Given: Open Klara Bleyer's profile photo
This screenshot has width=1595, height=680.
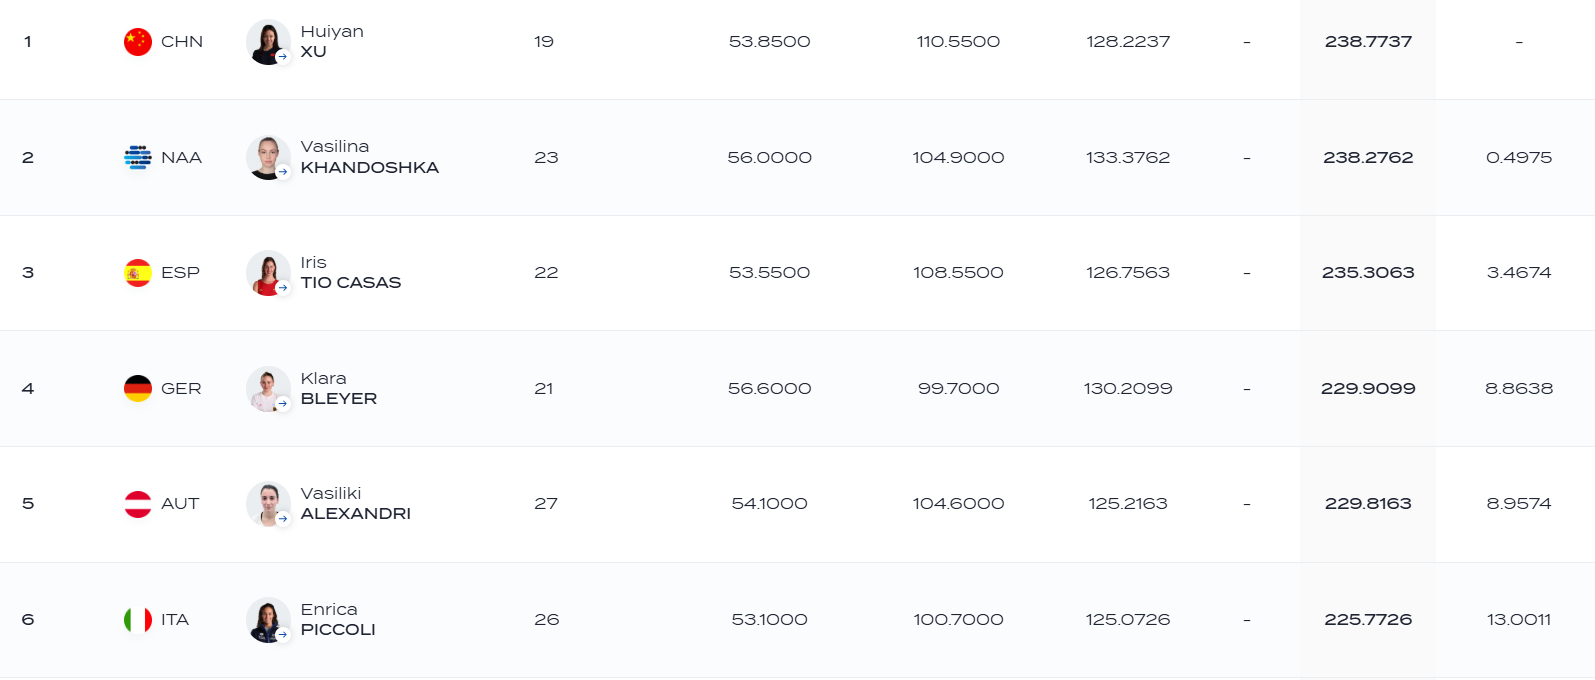Looking at the screenshot, I should click(x=268, y=388).
